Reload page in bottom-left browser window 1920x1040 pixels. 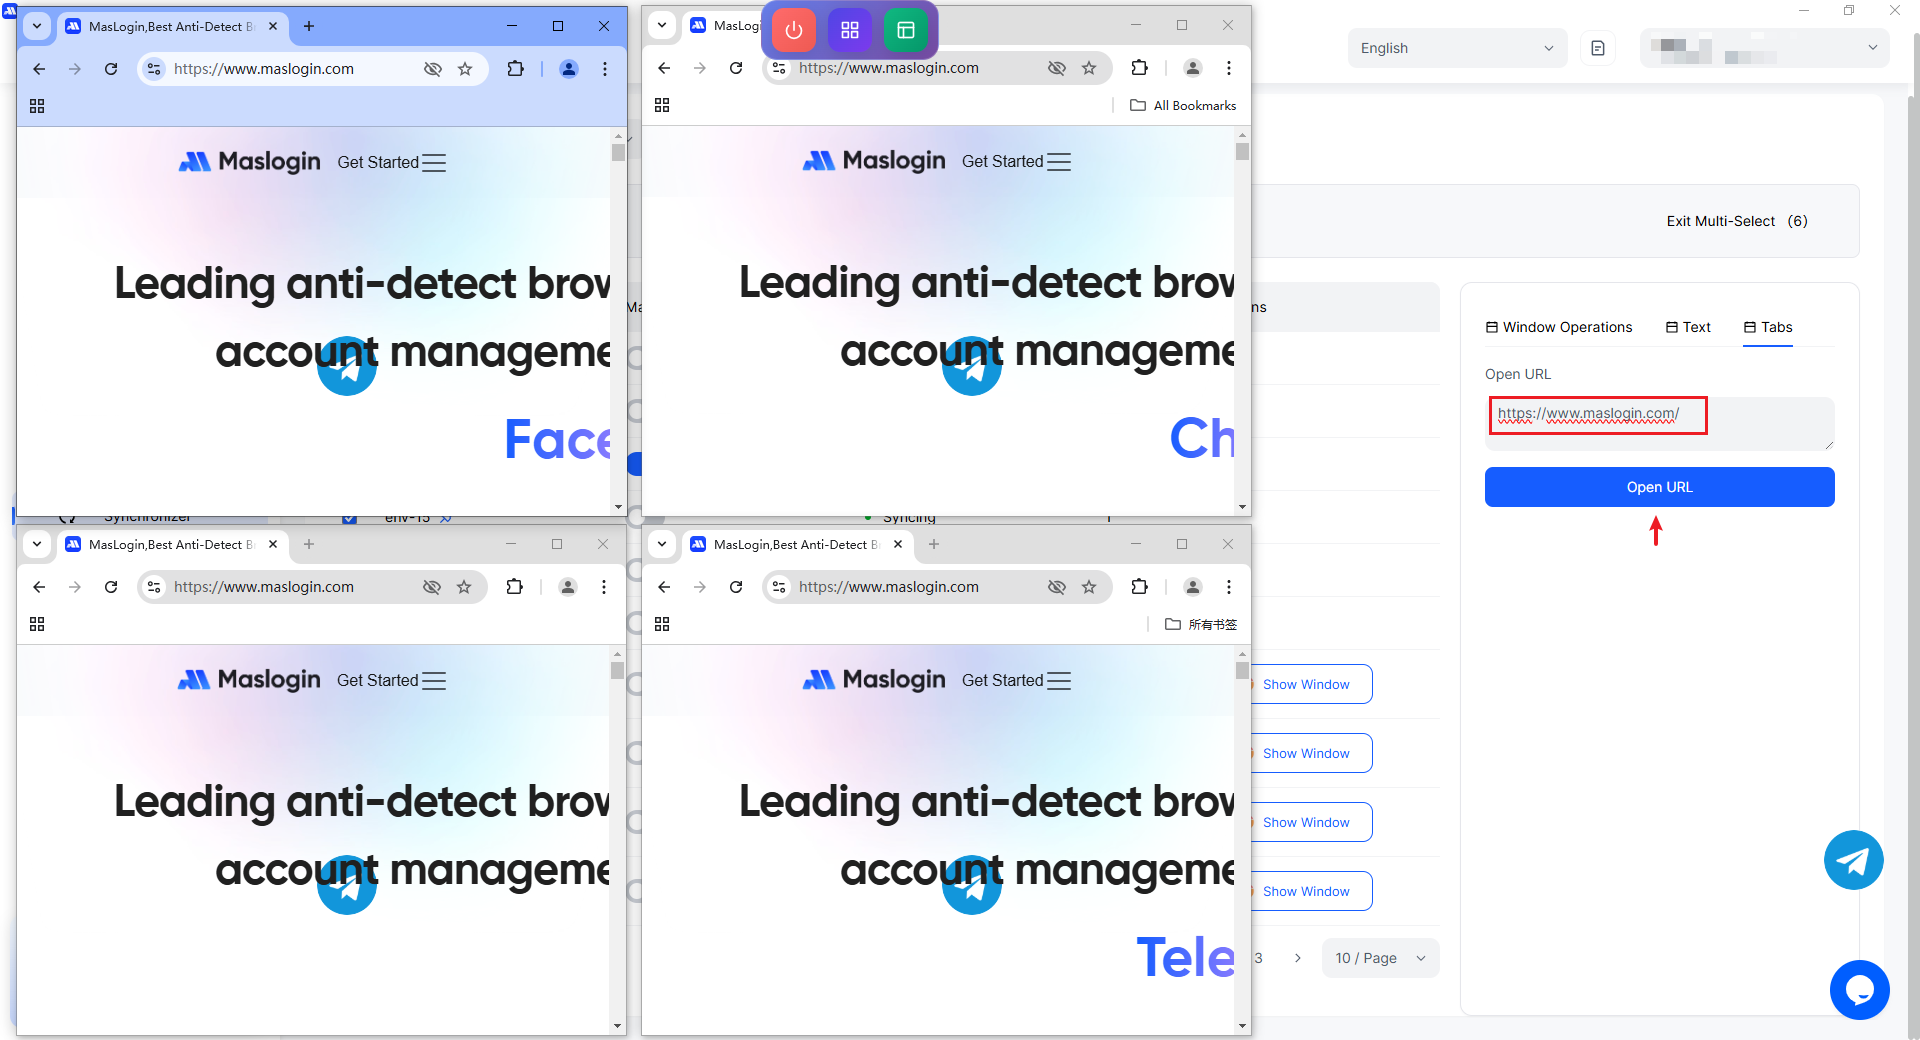111,587
